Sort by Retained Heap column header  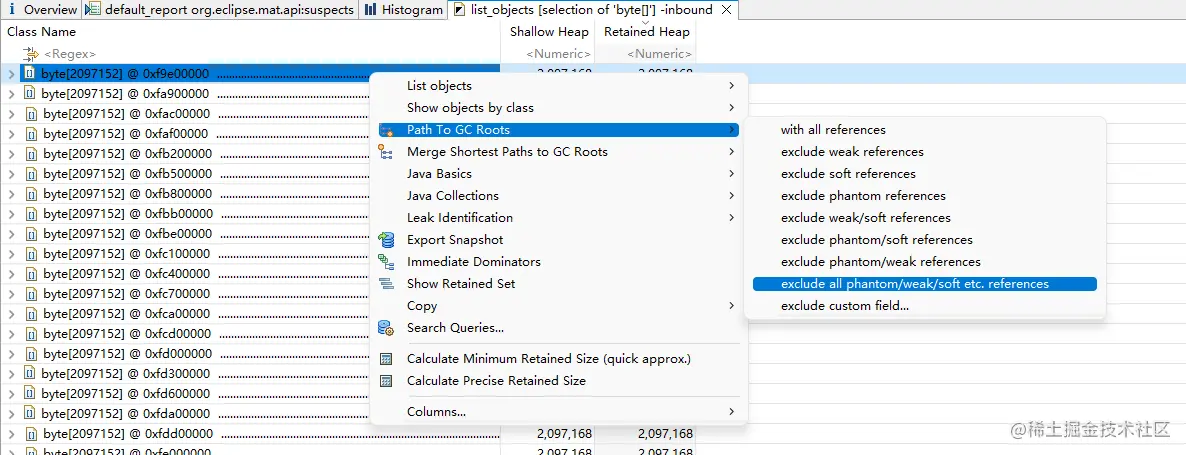tap(646, 32)
